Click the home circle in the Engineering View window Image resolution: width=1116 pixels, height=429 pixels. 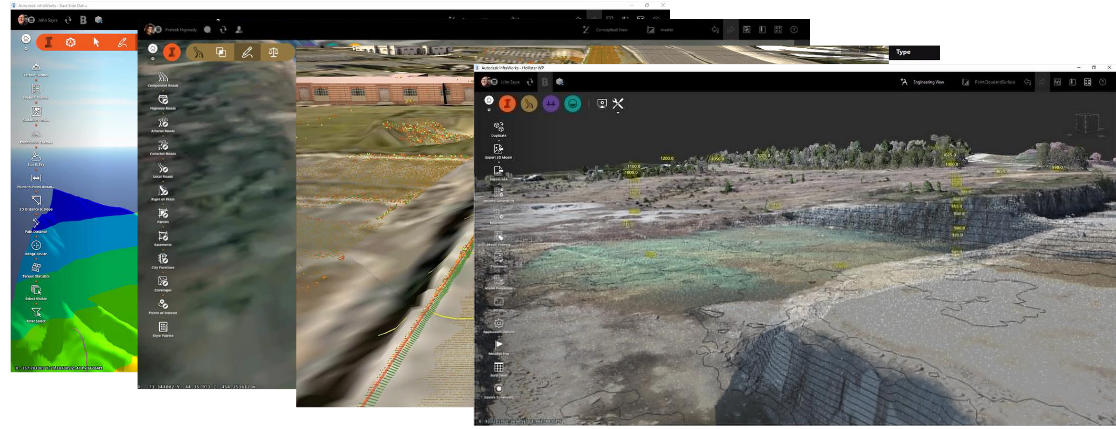click(x=489, y=100)
